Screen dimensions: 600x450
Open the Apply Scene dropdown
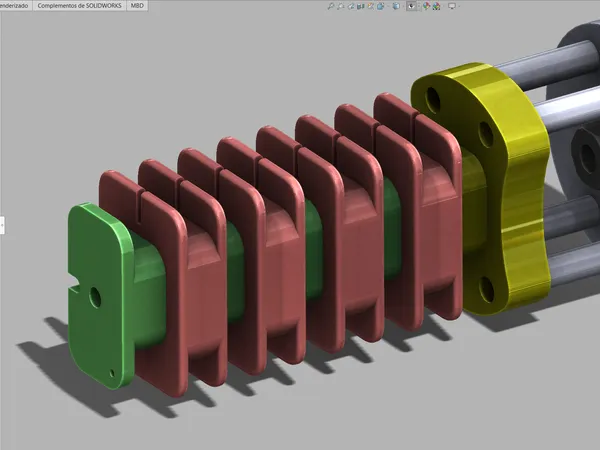click(x=439, y=5)
